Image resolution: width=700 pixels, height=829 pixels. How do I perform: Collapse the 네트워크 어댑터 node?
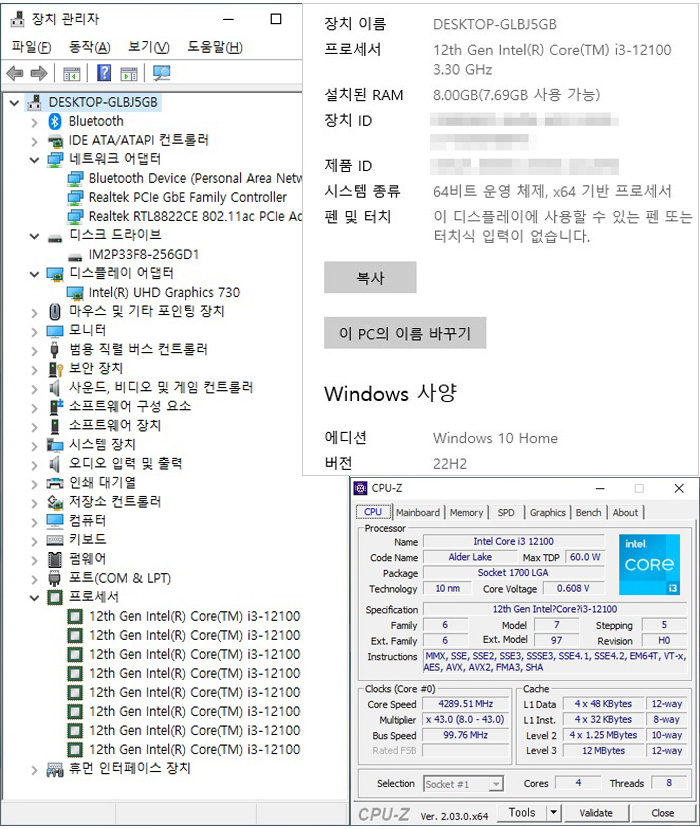[x=34, y=160]
